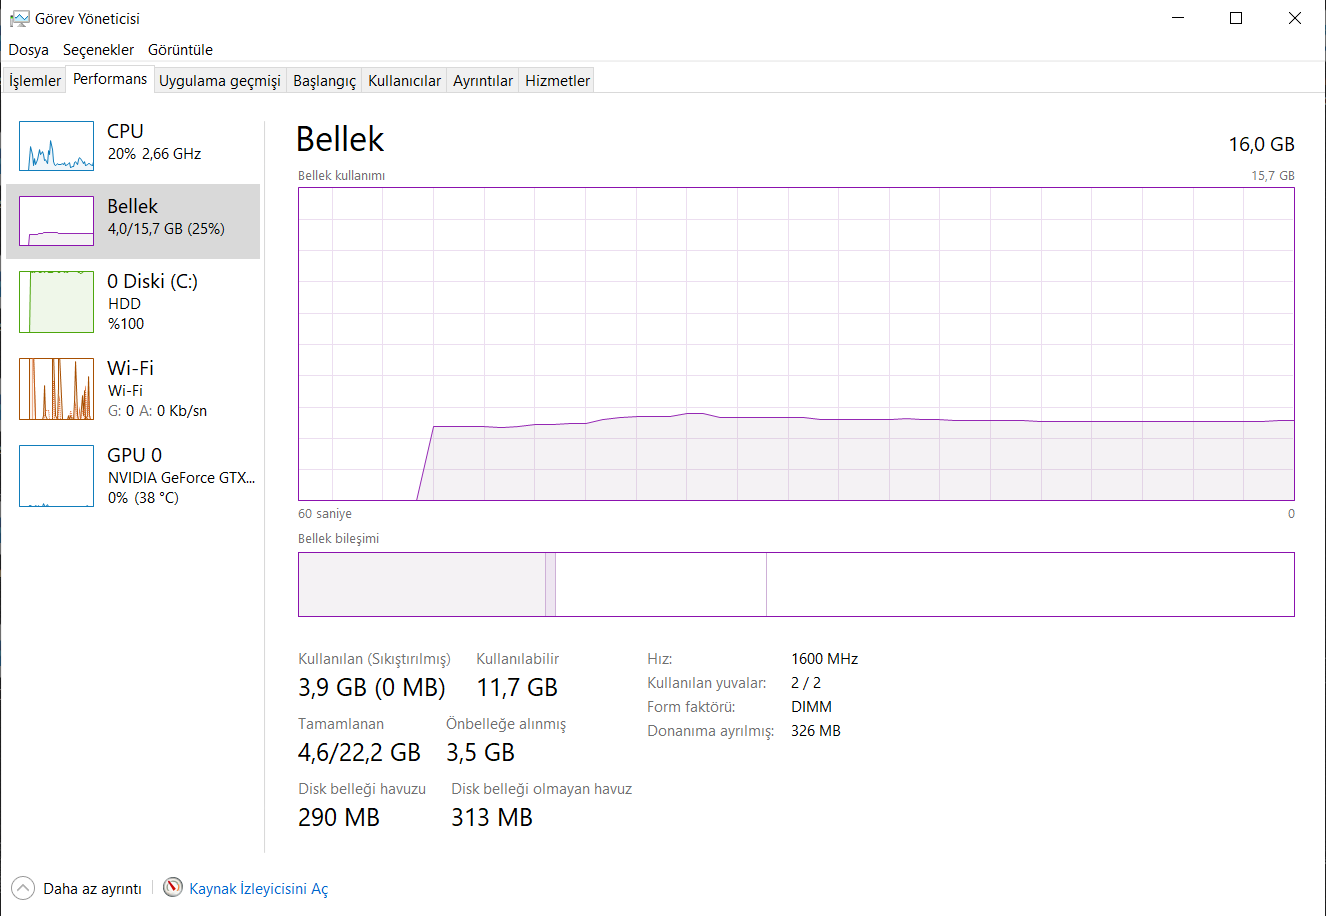Click the Resource Monitor icon
The image size is (1326, 916).
tap(173, 888)
